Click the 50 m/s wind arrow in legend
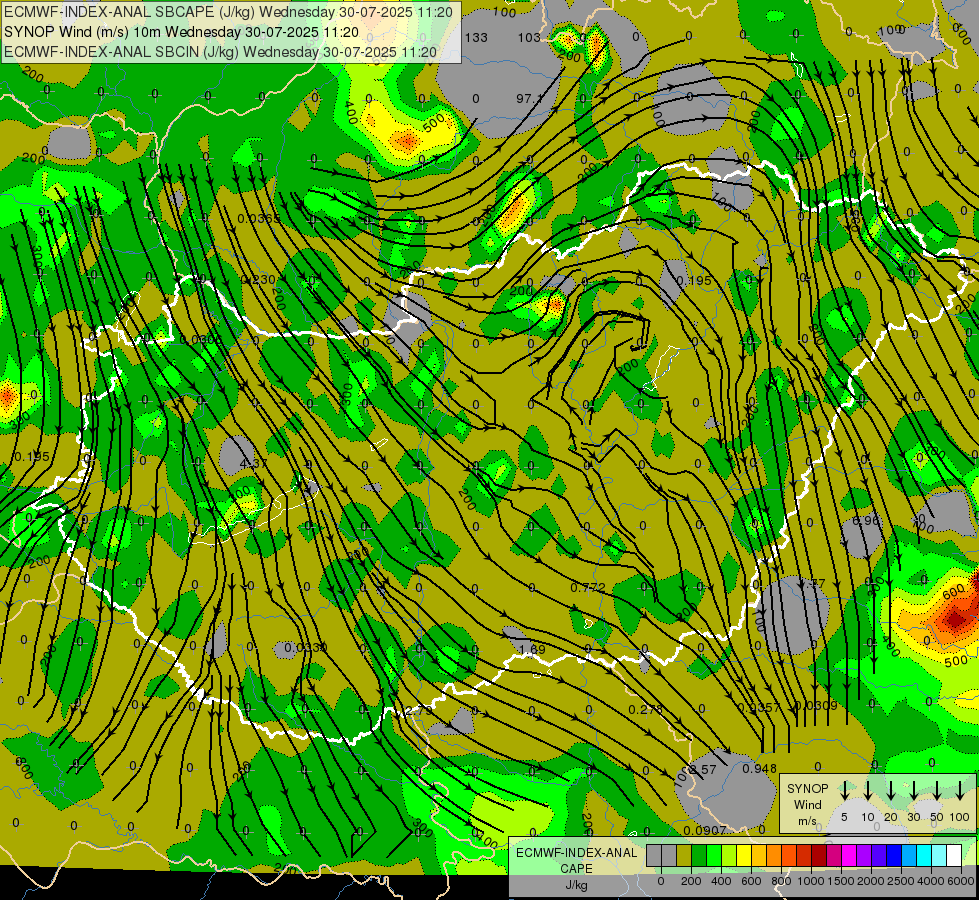Viewport: 979px width, 900px height. [937, 791]
